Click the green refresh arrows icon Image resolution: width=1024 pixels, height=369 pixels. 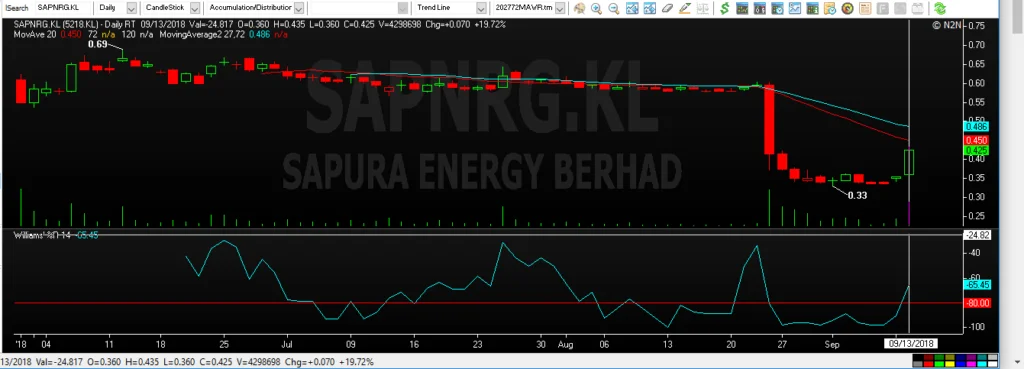[940, 8]
